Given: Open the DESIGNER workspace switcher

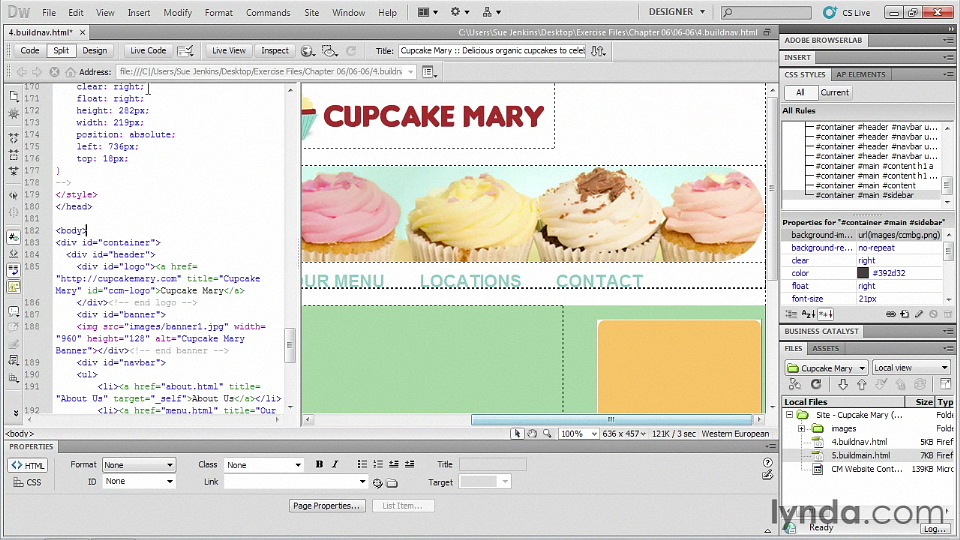Looking at the screenshot, I should (677, 12).
